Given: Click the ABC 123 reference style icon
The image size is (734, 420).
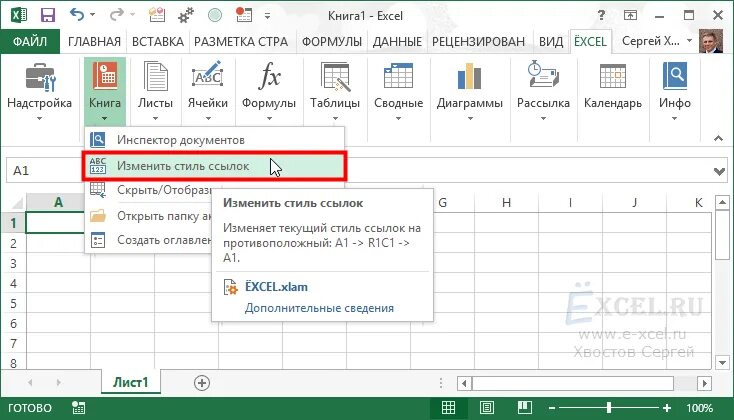Looking at the screenshot, I should [x=97, y=166].
